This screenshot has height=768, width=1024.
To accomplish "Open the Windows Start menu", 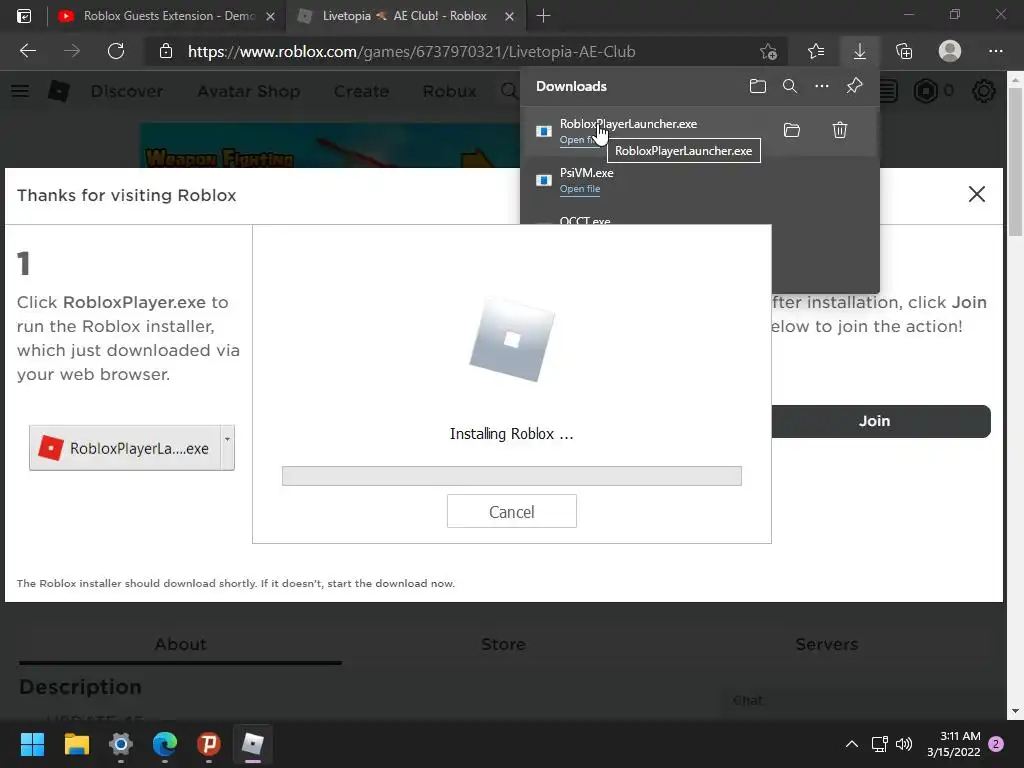I will pos(32,744).
